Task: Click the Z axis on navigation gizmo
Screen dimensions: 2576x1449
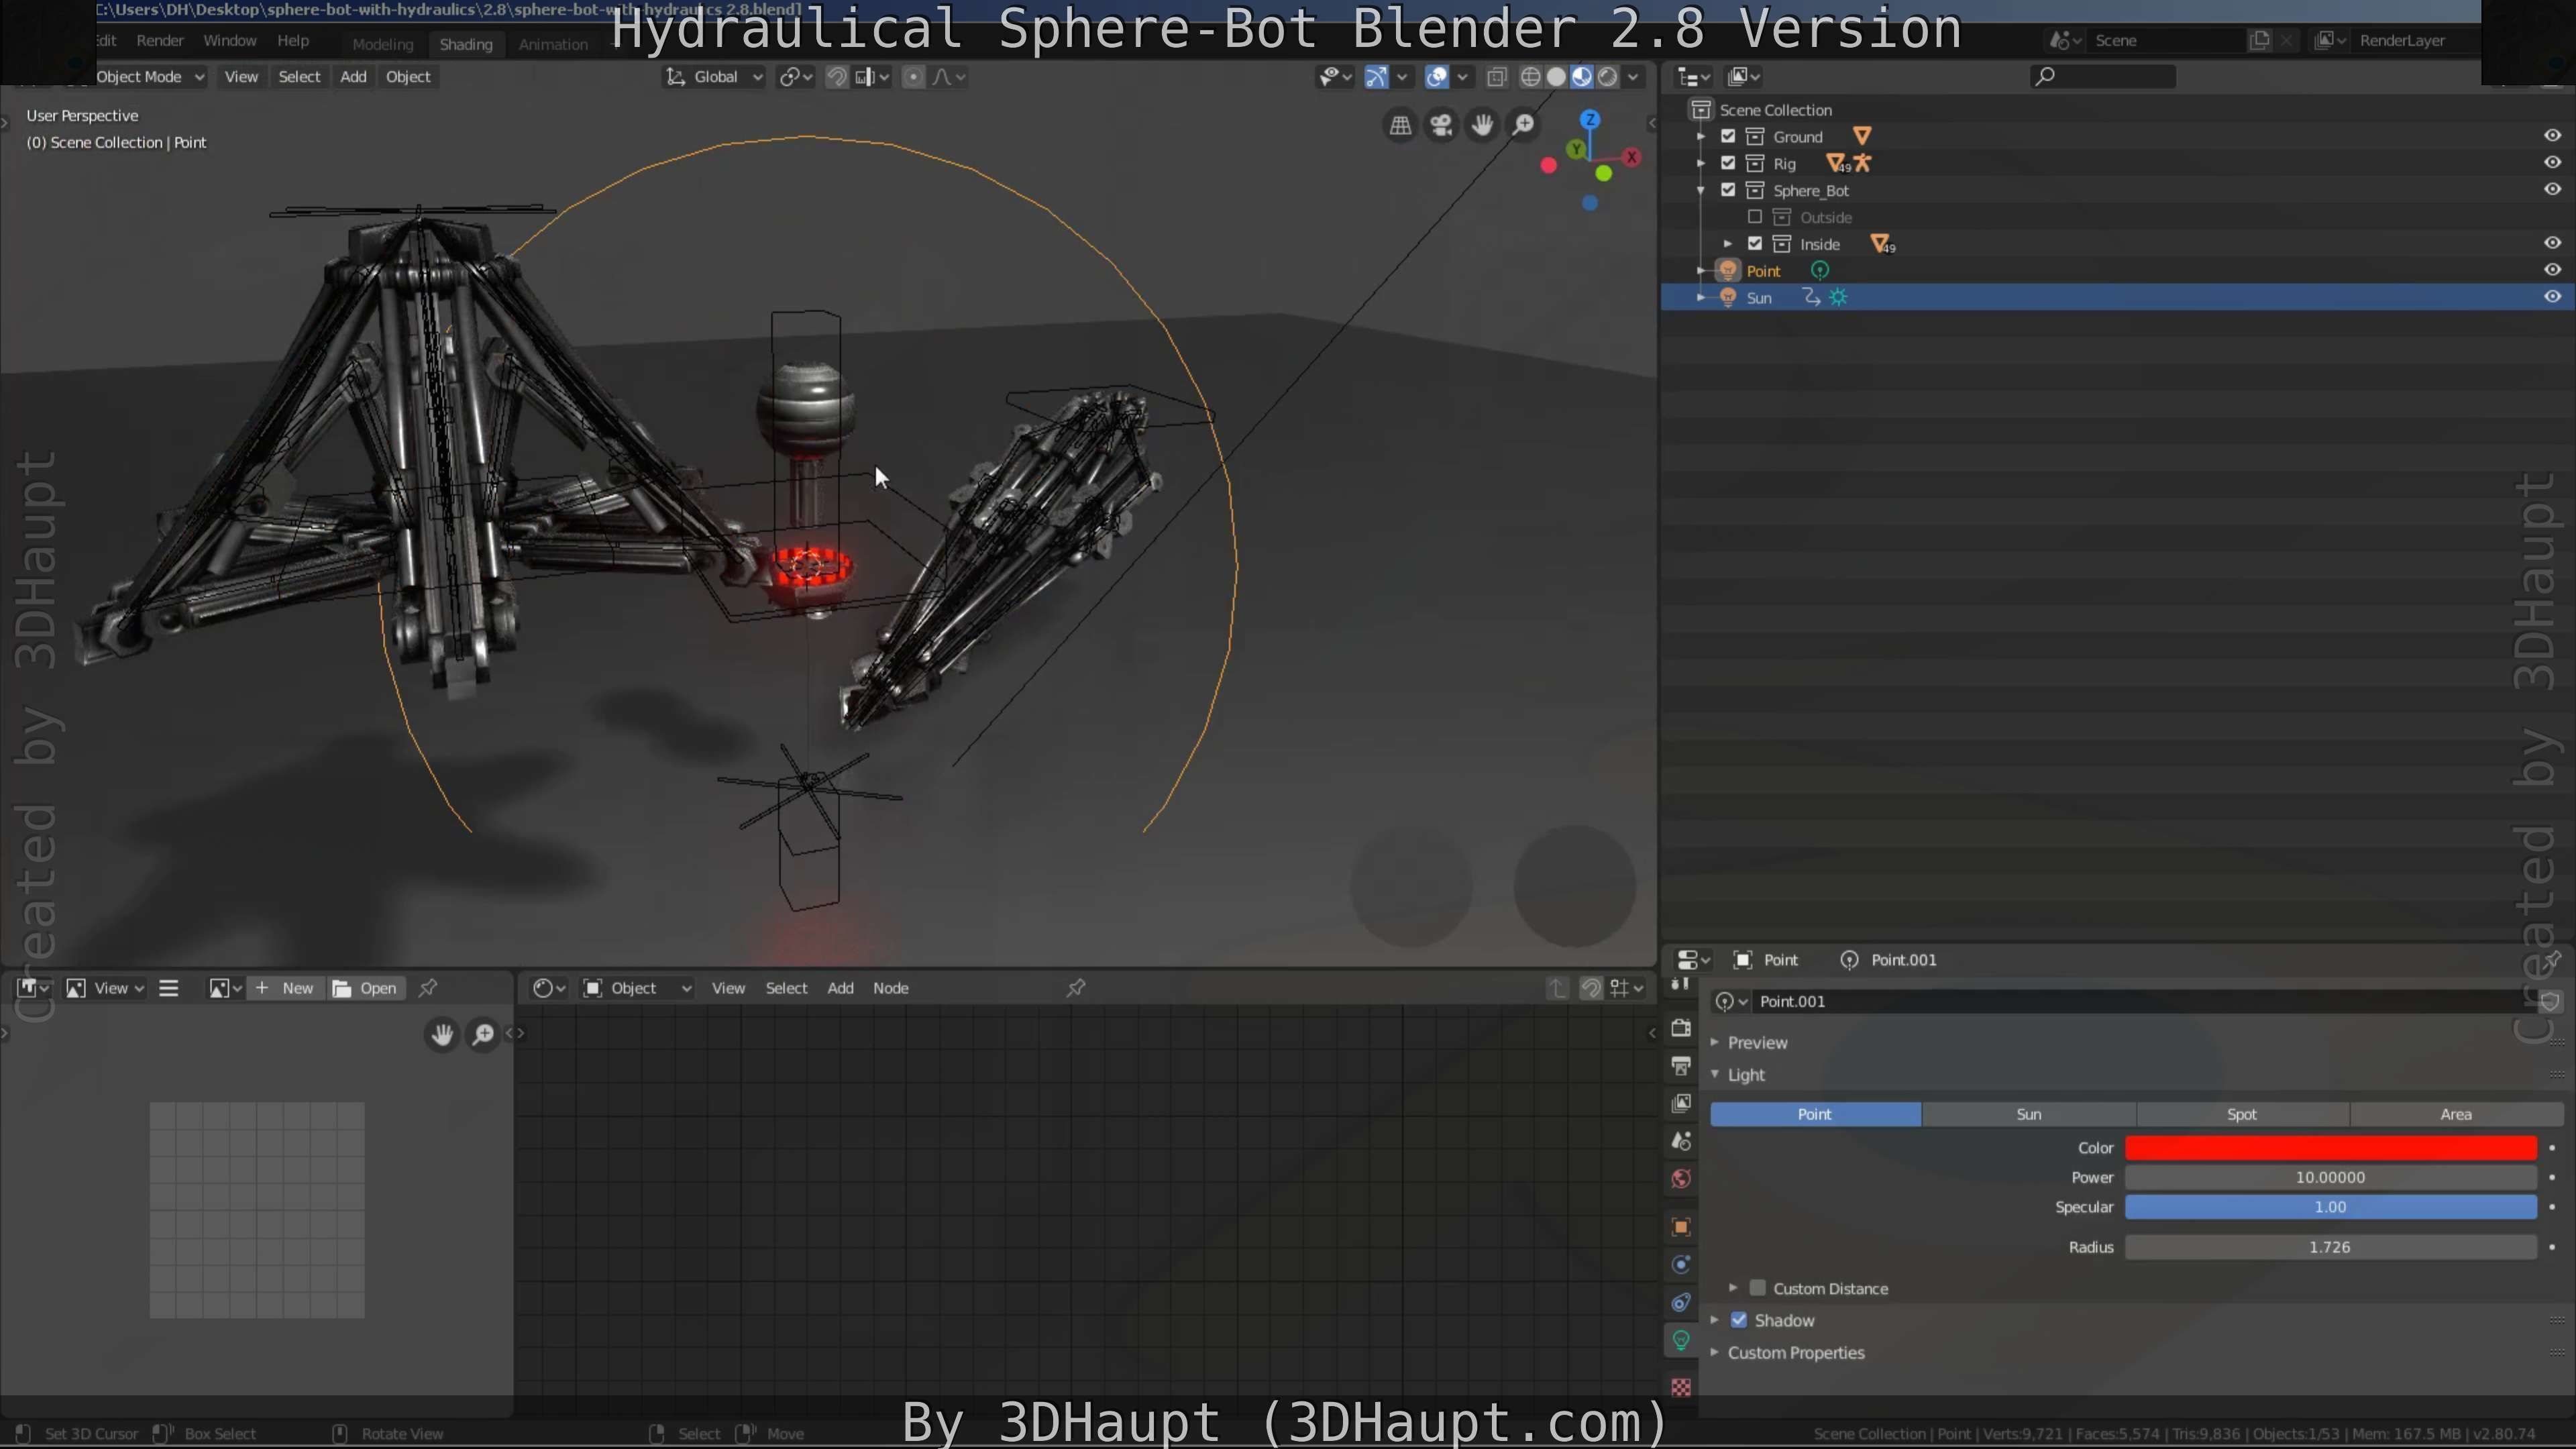Action: 1590,119
